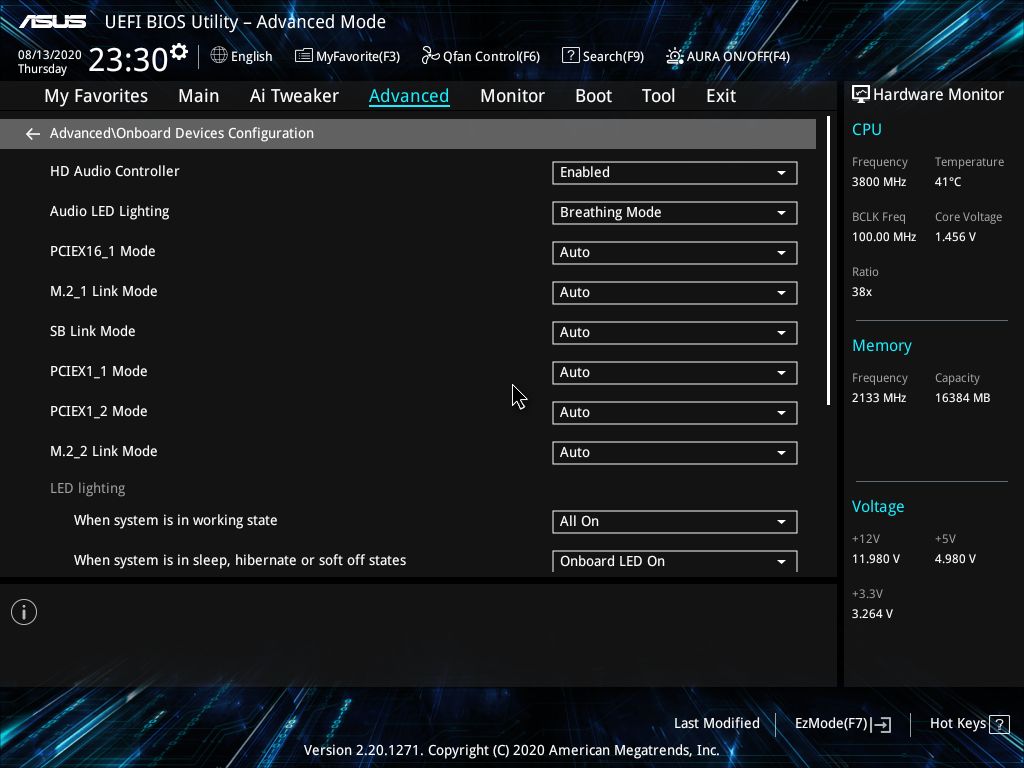Expand the PCIEX16_1 Mode dropdown
This screenshot has height=768, width=1024.
(675, 253)
